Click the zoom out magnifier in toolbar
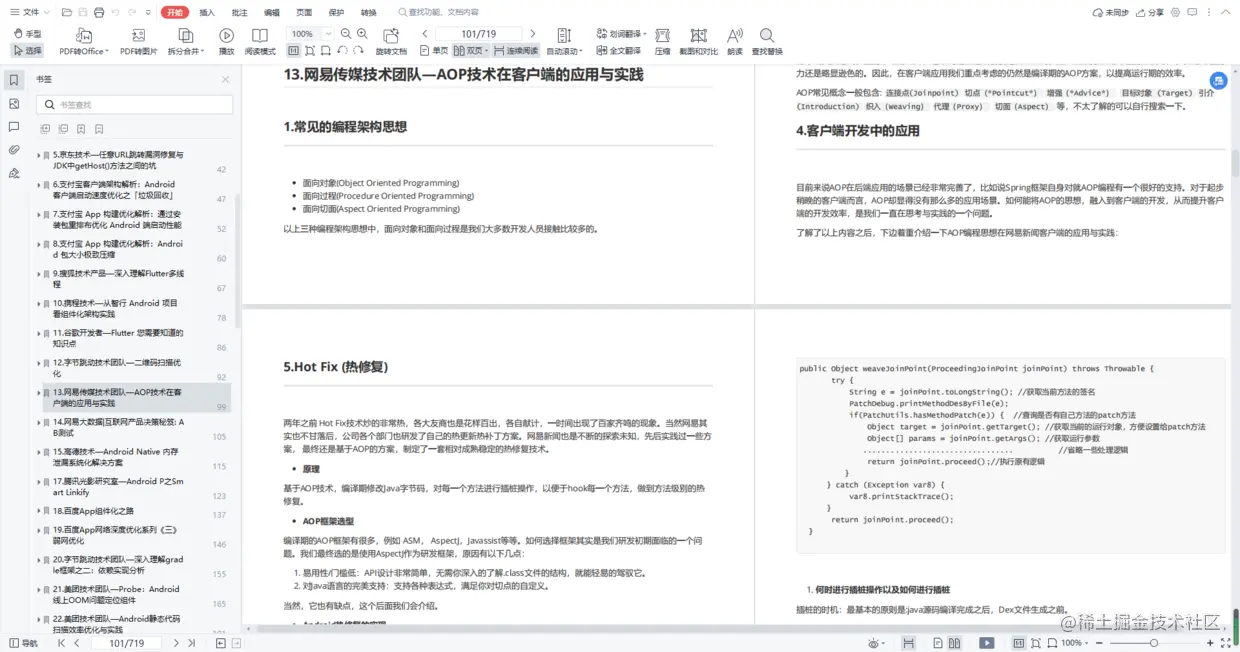1240x652 pixels. [347, 33]
